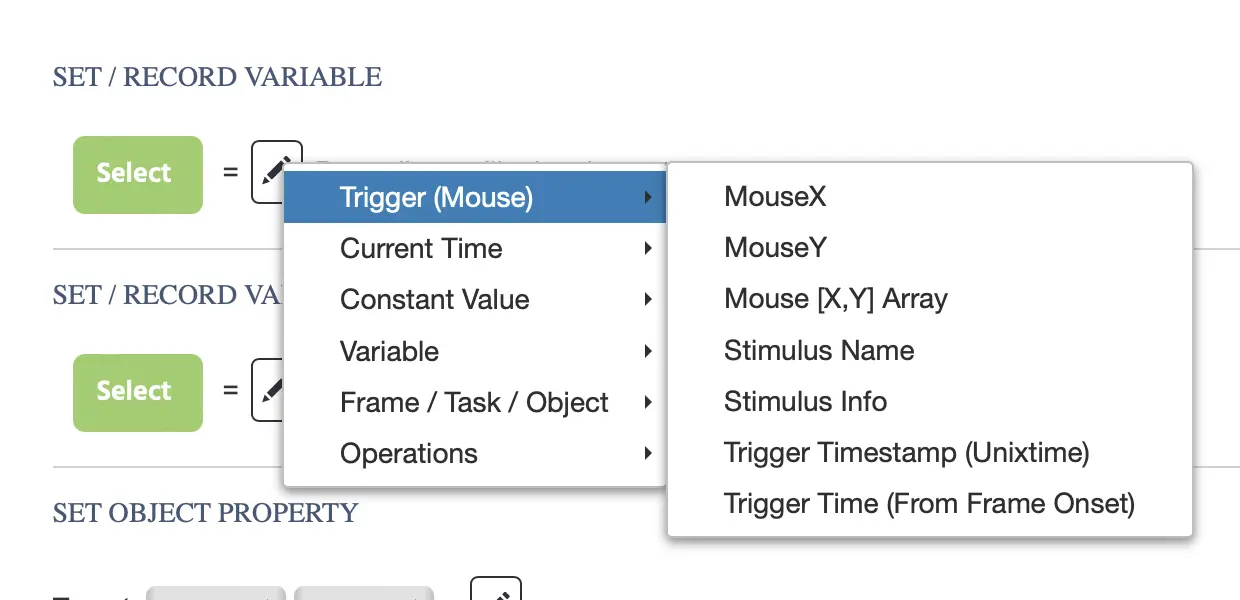Click first target dropdown under Set Object Property
Screen dimensions: 1240x600
tap(216, 594)
